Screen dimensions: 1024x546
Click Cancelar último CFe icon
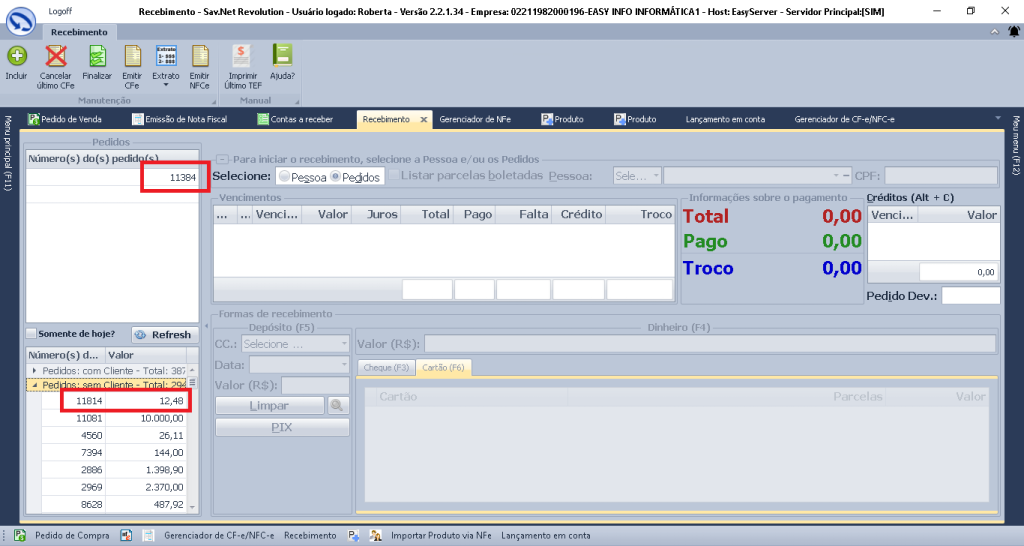[57, 57]
